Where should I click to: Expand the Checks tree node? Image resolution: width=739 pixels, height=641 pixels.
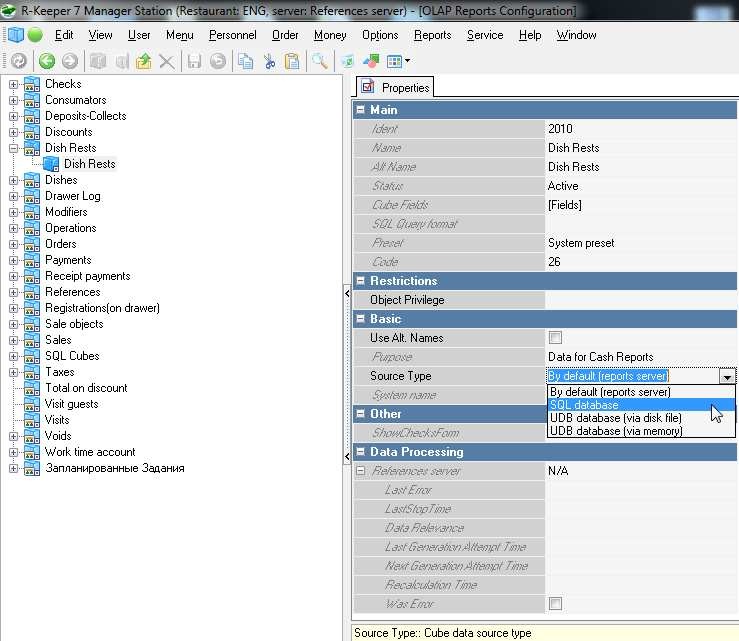[14, 84]
